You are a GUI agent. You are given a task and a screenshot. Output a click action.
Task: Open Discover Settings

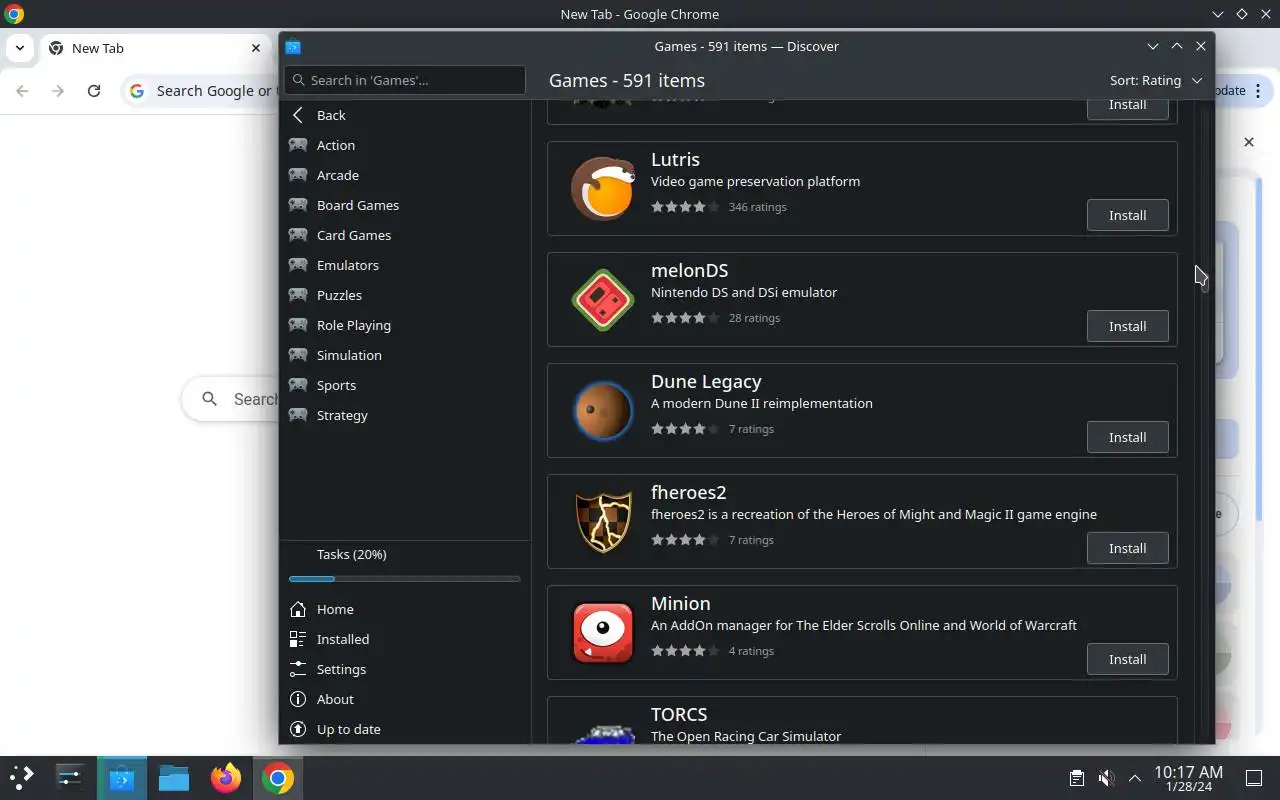405,669
